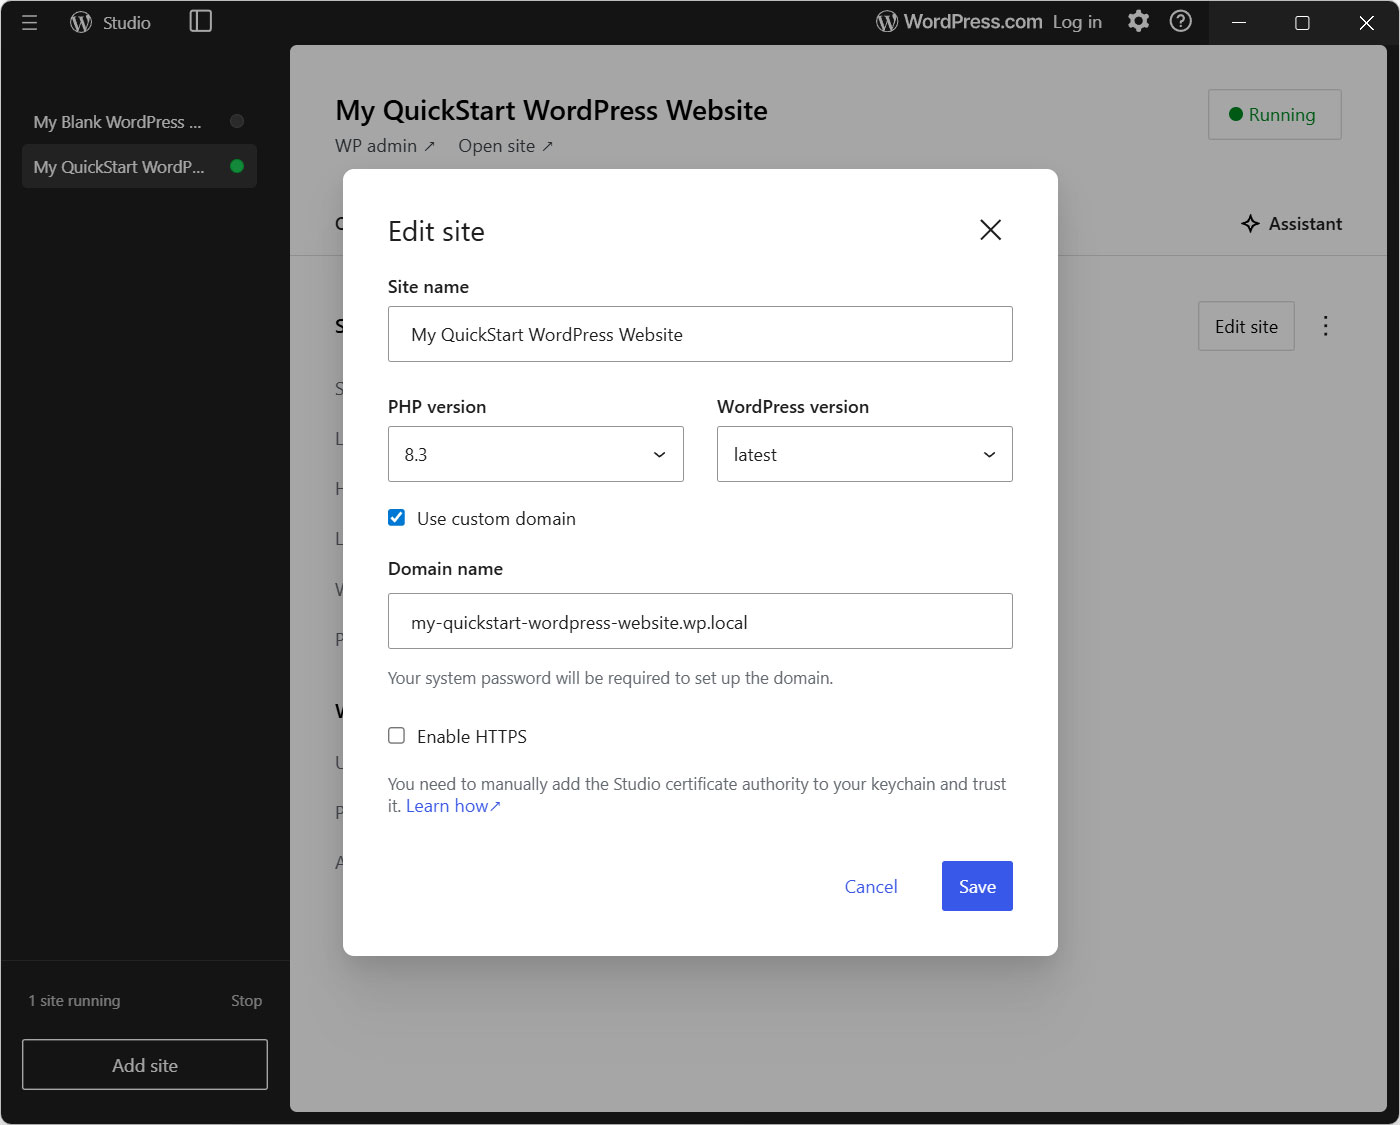This screenshot has height=1125, width=1400.
Task: Click inside the Site name field
Action: pos(700,334)
